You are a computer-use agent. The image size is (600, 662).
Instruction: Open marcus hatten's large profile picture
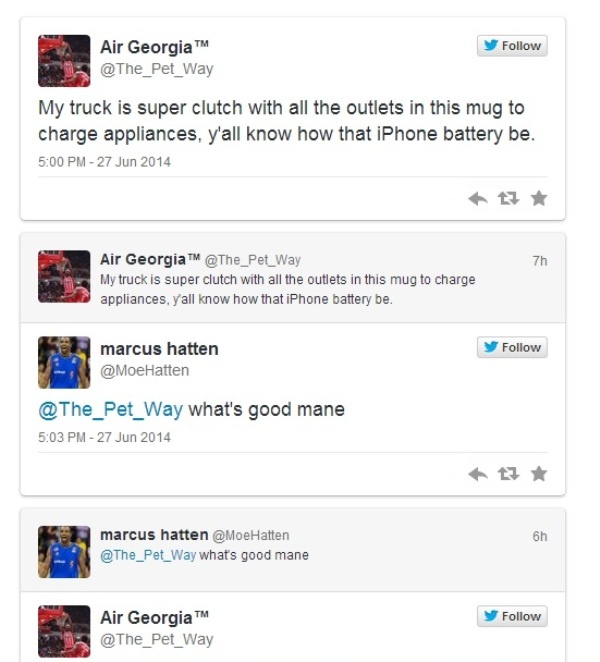coord(64,362)
